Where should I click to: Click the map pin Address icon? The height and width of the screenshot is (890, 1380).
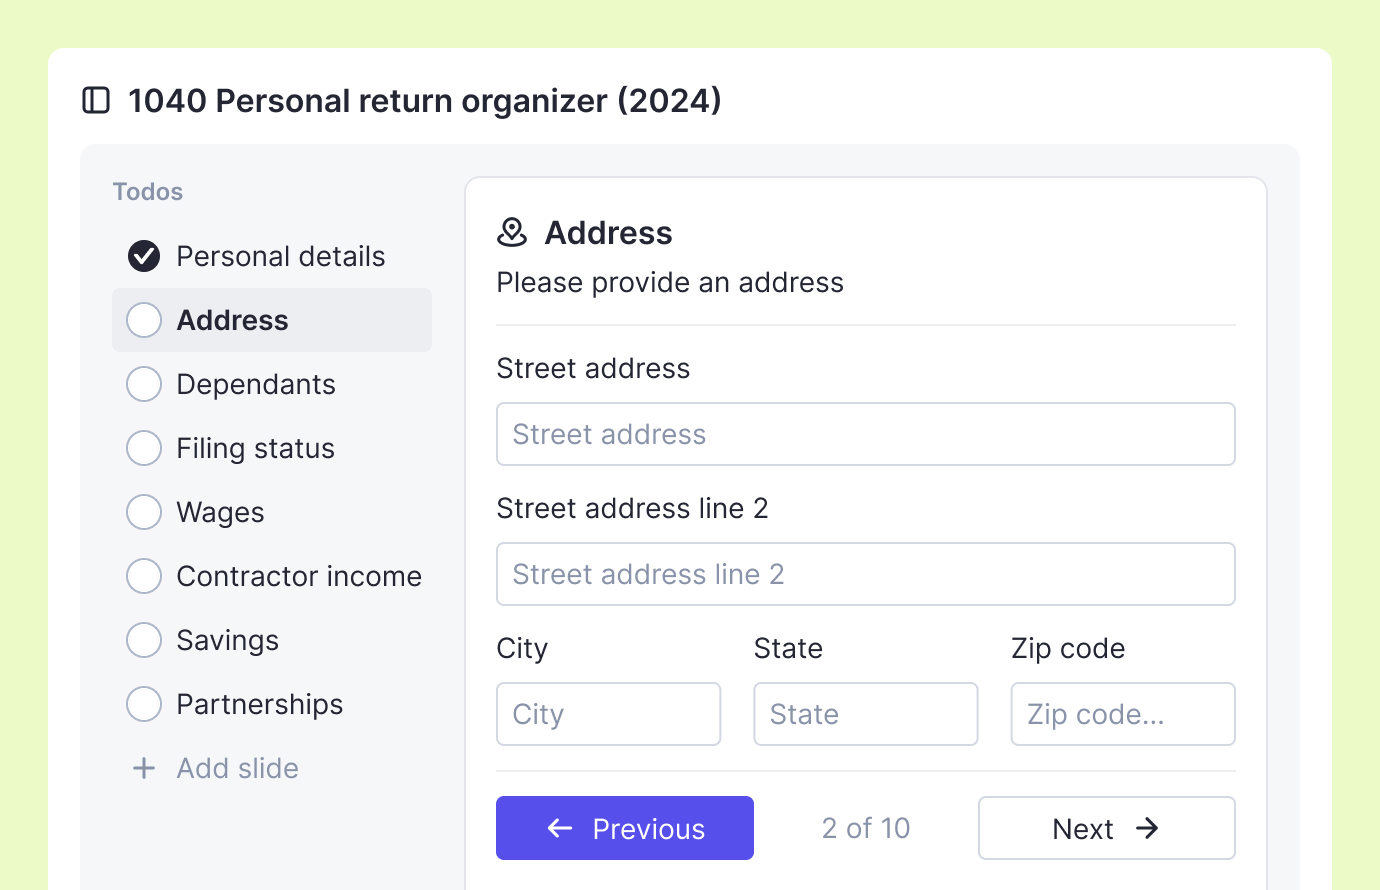pyautogui.click(x=512, y=232)
